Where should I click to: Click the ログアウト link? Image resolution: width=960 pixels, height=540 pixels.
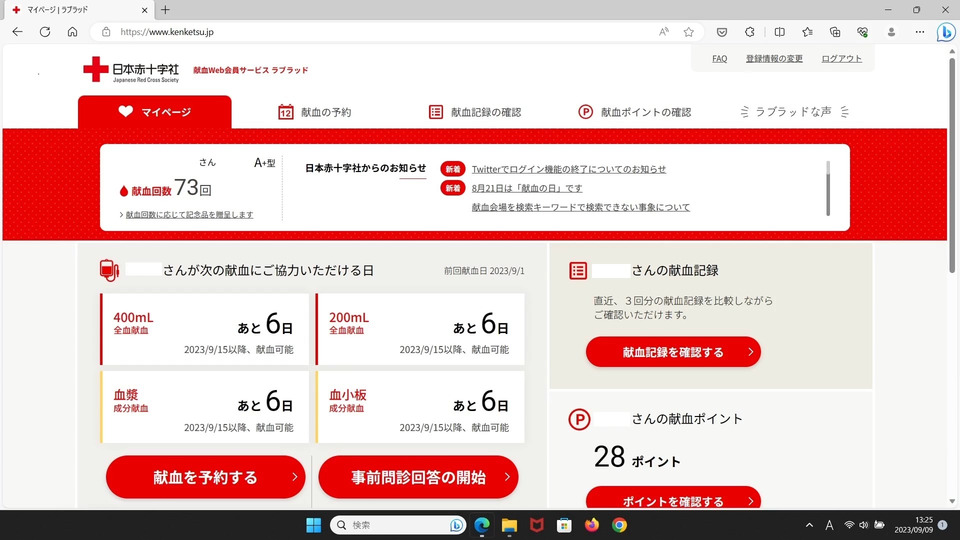point(841,59)
